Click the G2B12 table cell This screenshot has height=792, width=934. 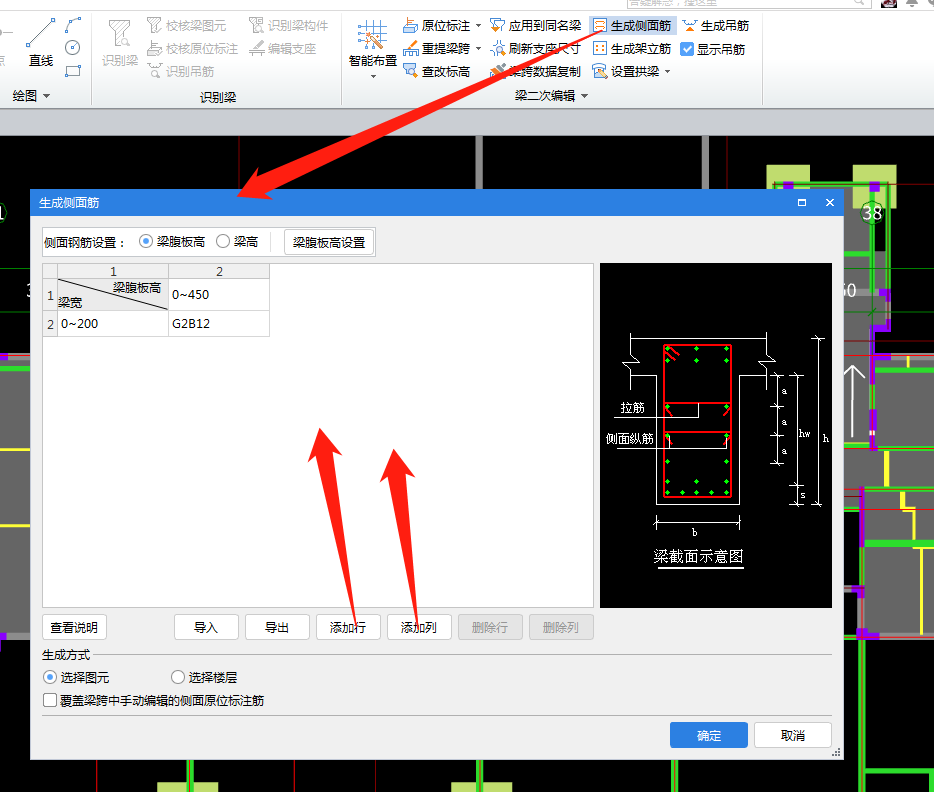coord(219,323)
